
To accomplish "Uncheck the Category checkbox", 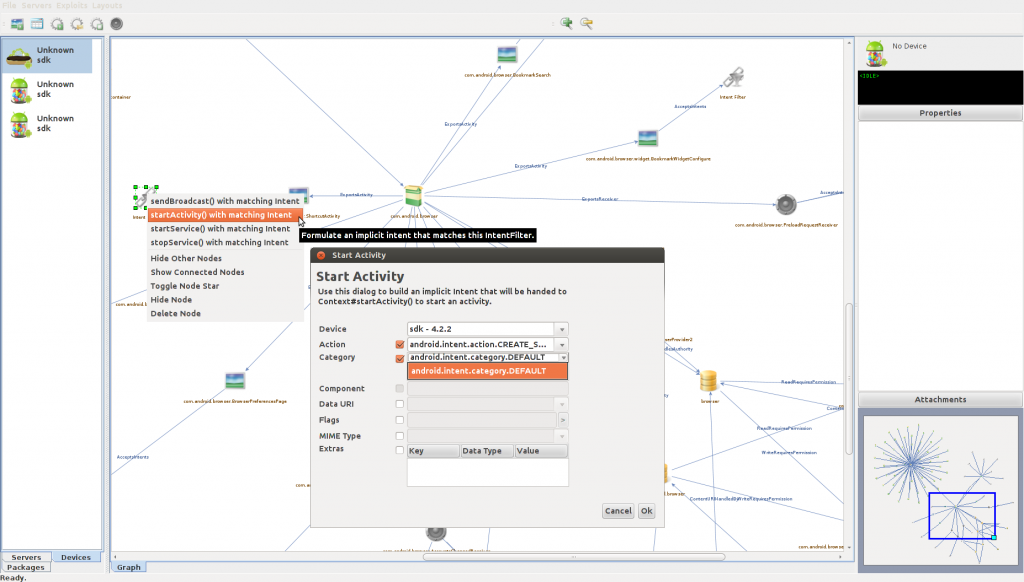I will [400, 358].
